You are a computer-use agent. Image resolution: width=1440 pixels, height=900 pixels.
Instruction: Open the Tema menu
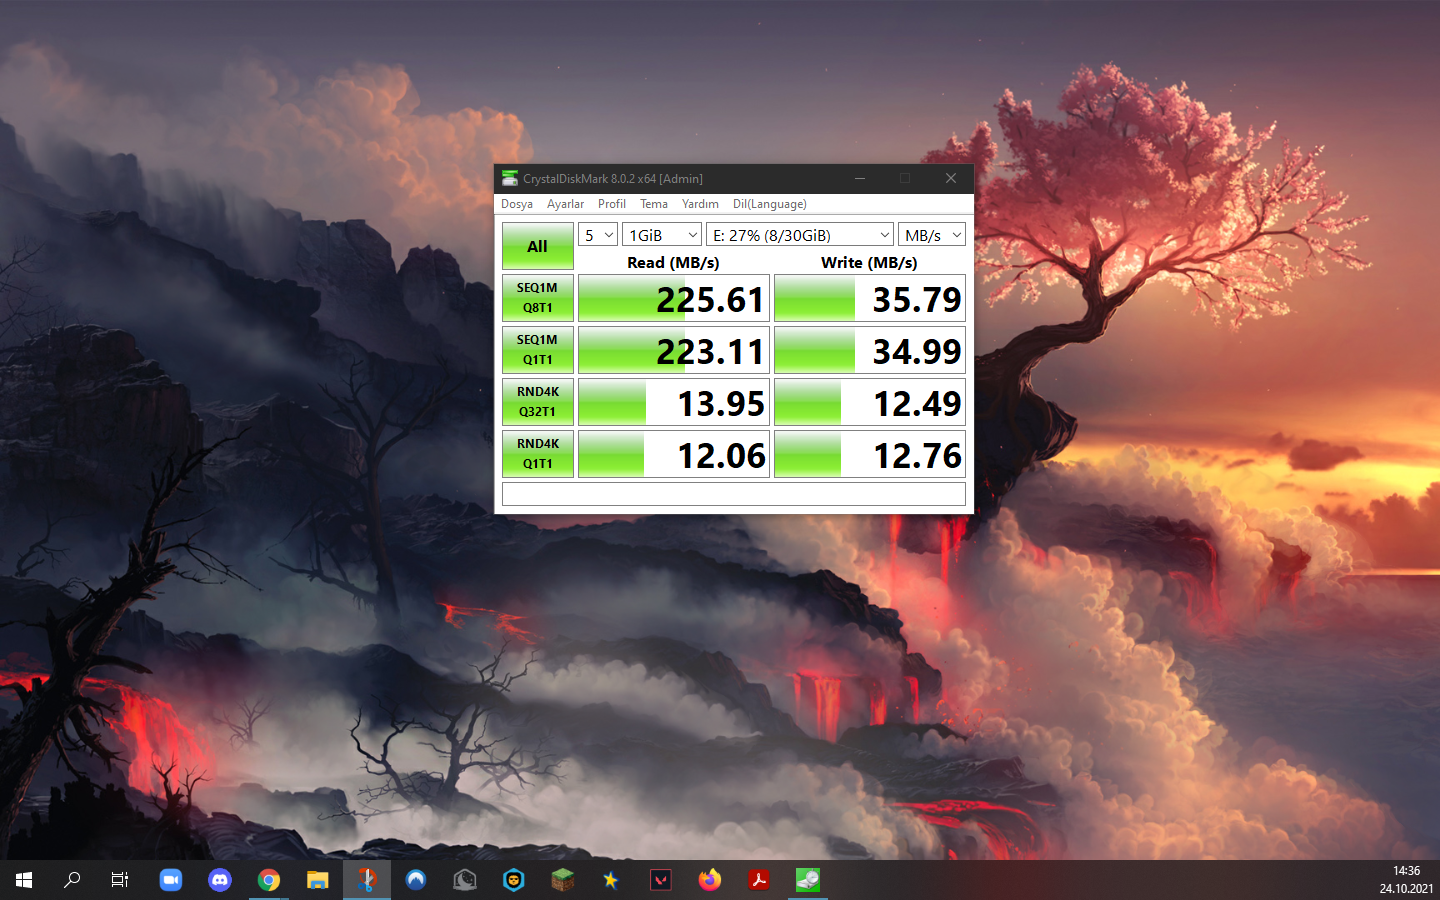[x=654, y=204]
